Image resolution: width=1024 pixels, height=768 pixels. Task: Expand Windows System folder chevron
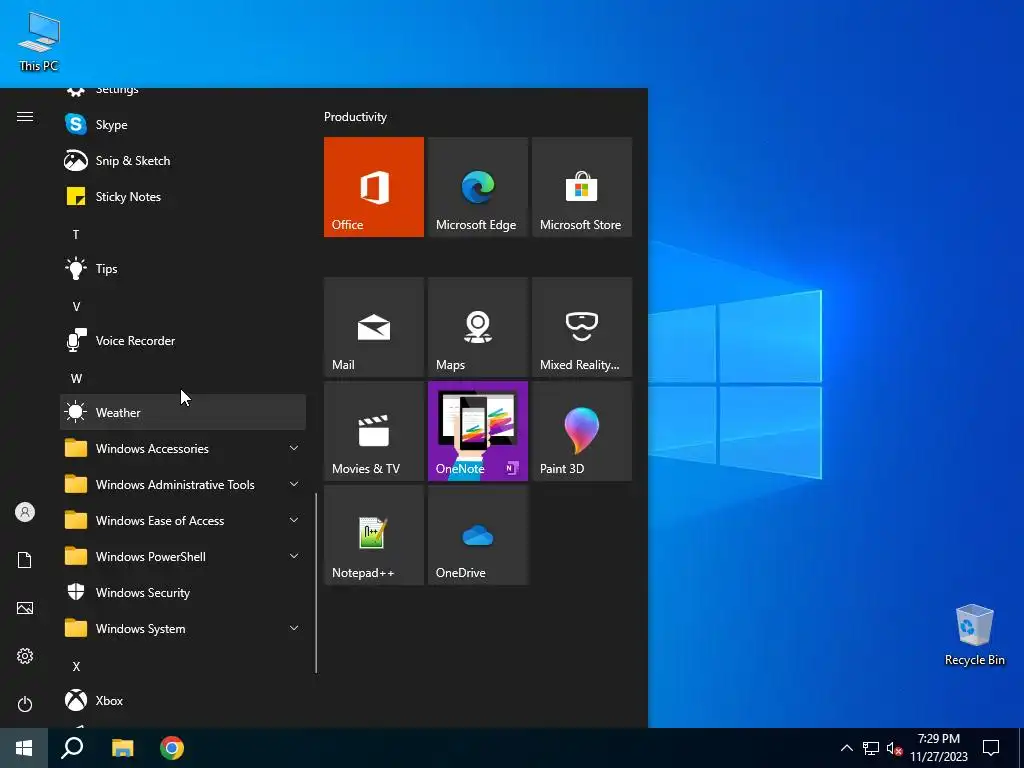coord(294,628)
